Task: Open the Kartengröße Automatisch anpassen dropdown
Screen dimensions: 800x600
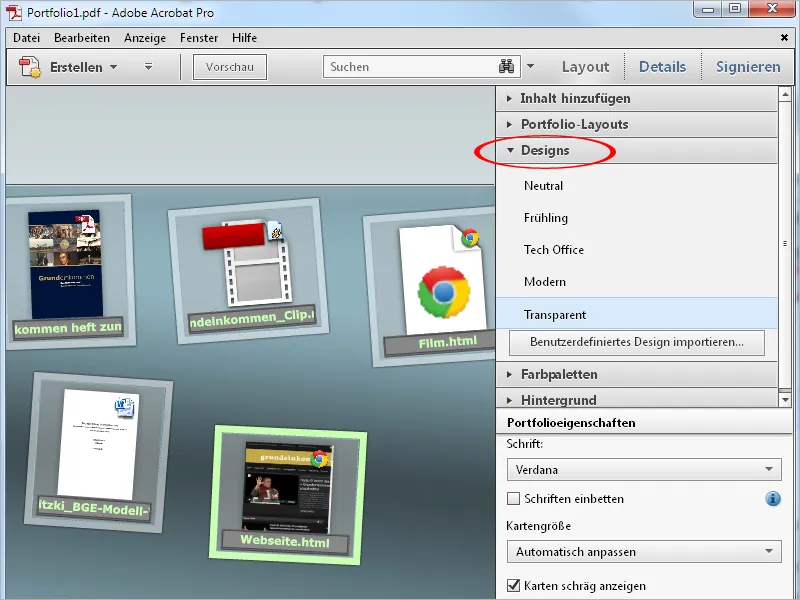Action: [644, 552]
